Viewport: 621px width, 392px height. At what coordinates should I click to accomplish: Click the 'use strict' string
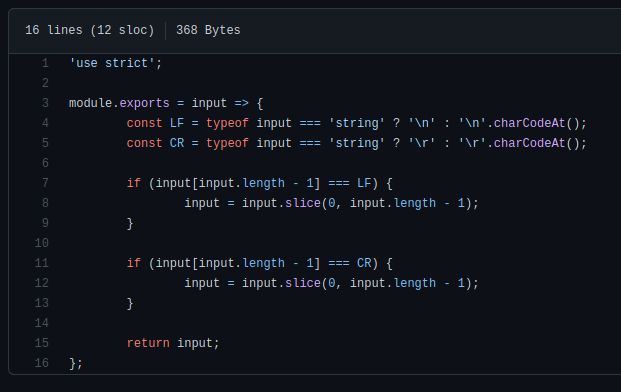[x=112, y=63]
